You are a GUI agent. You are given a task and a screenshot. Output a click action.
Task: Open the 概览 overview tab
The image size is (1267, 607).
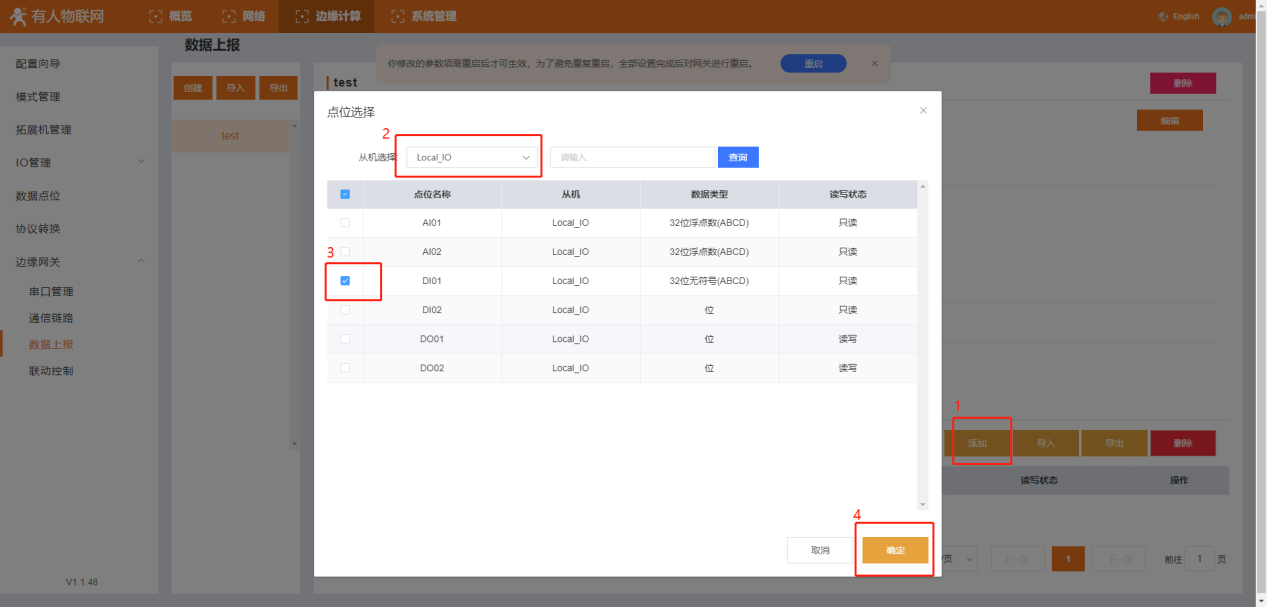170,16
